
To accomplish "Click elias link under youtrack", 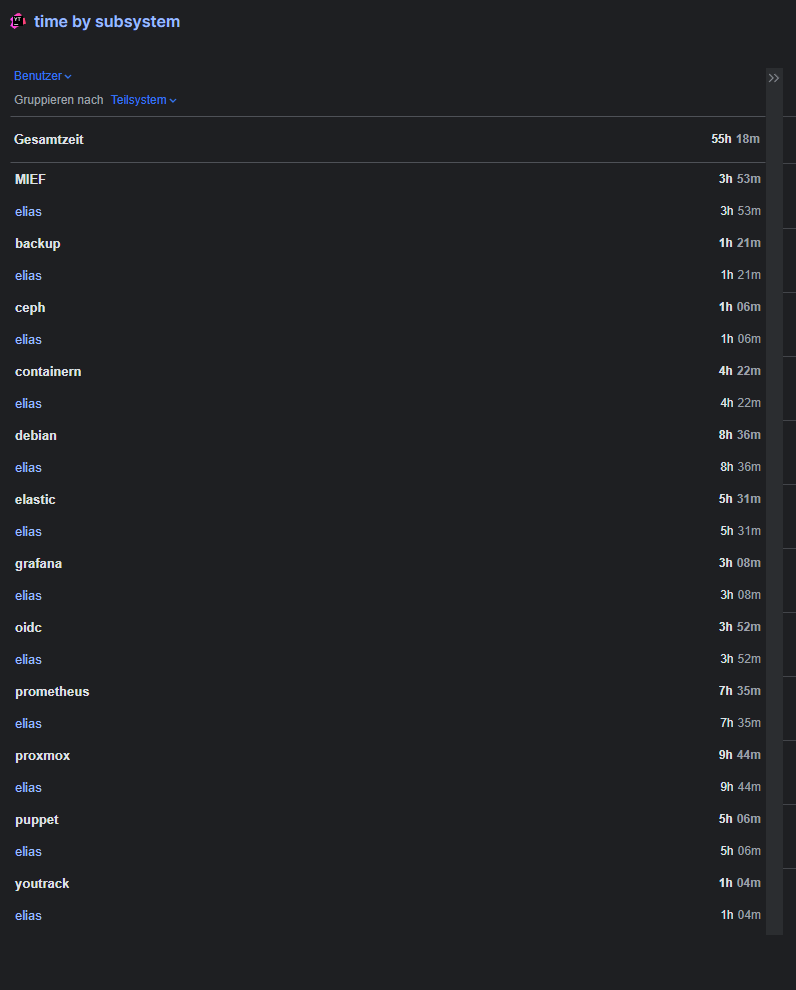I will 28,916.
